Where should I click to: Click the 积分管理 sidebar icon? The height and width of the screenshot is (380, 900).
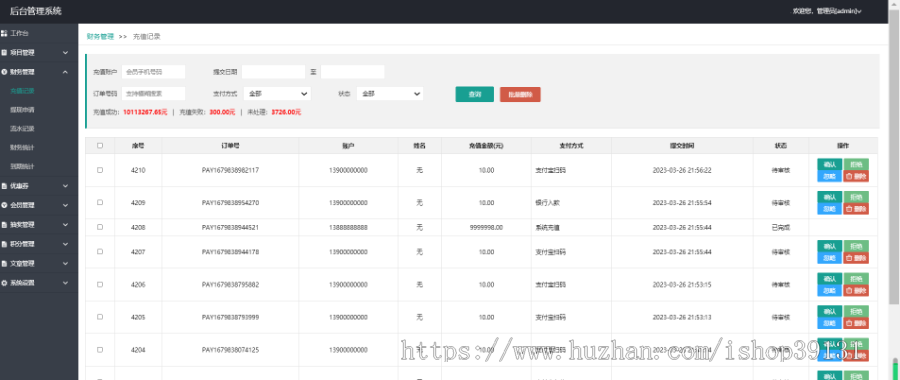[4, 244]
